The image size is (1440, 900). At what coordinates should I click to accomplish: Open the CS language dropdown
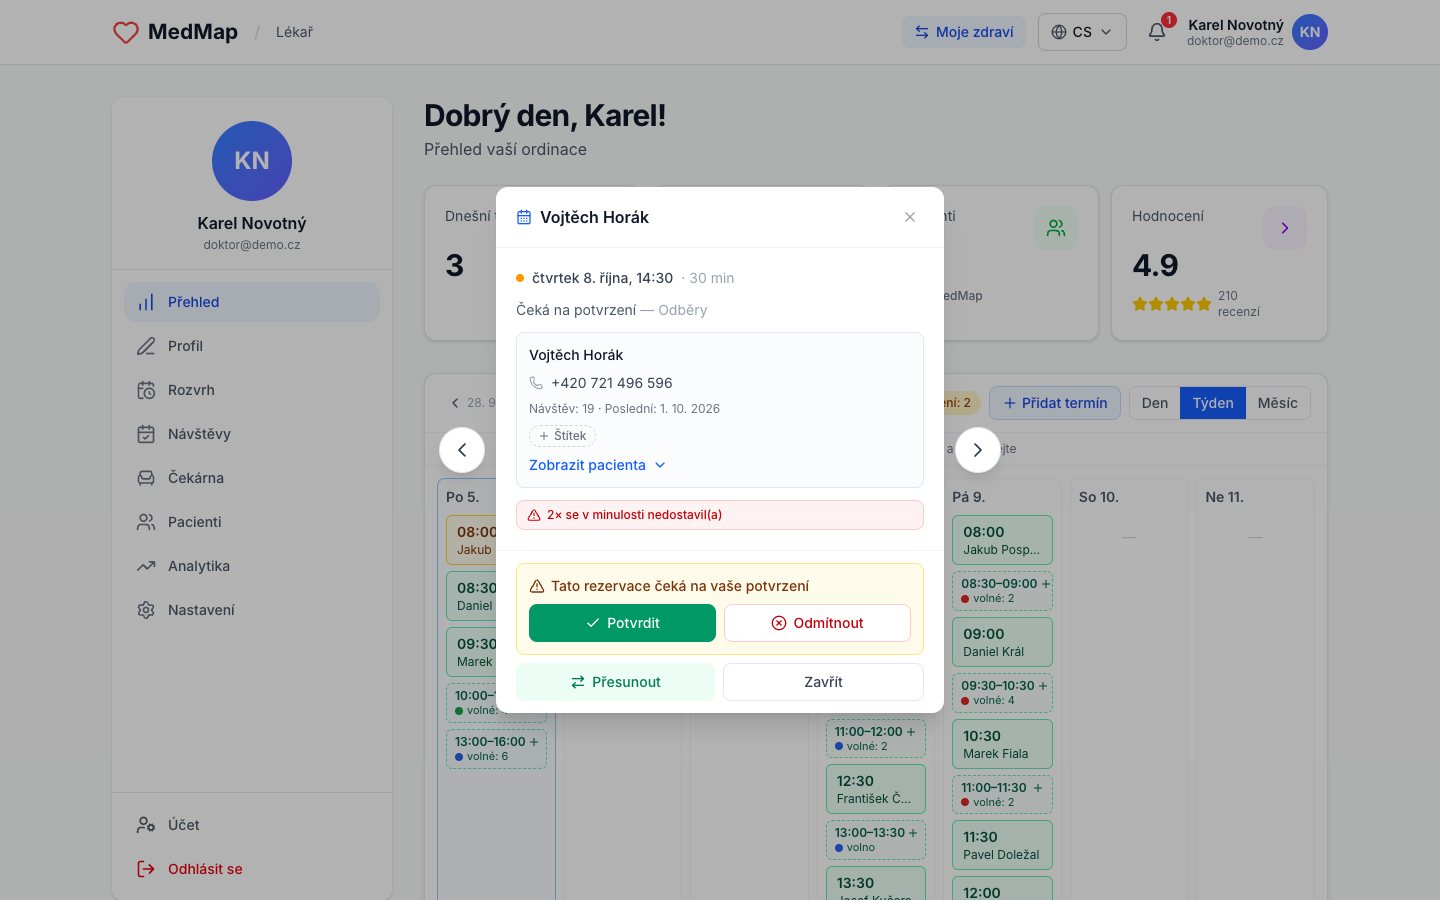[1082, 32]
